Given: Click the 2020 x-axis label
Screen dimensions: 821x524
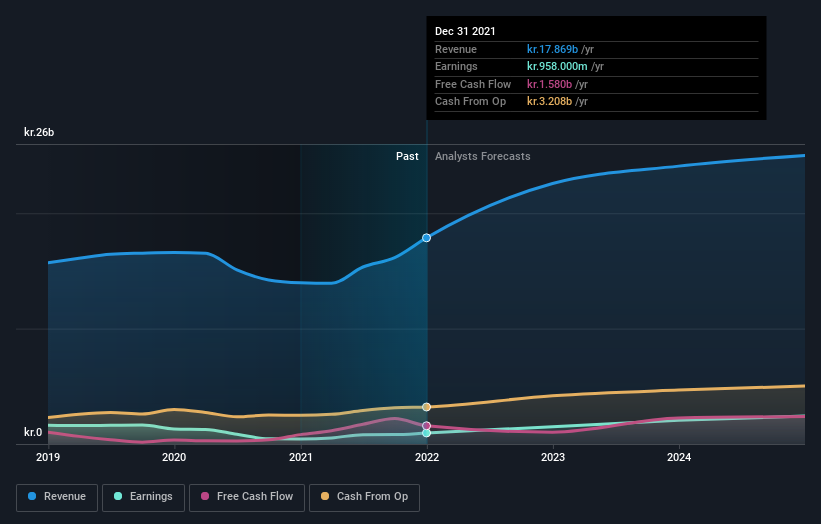Looking at the screenshot, I should tap(174, 457).
